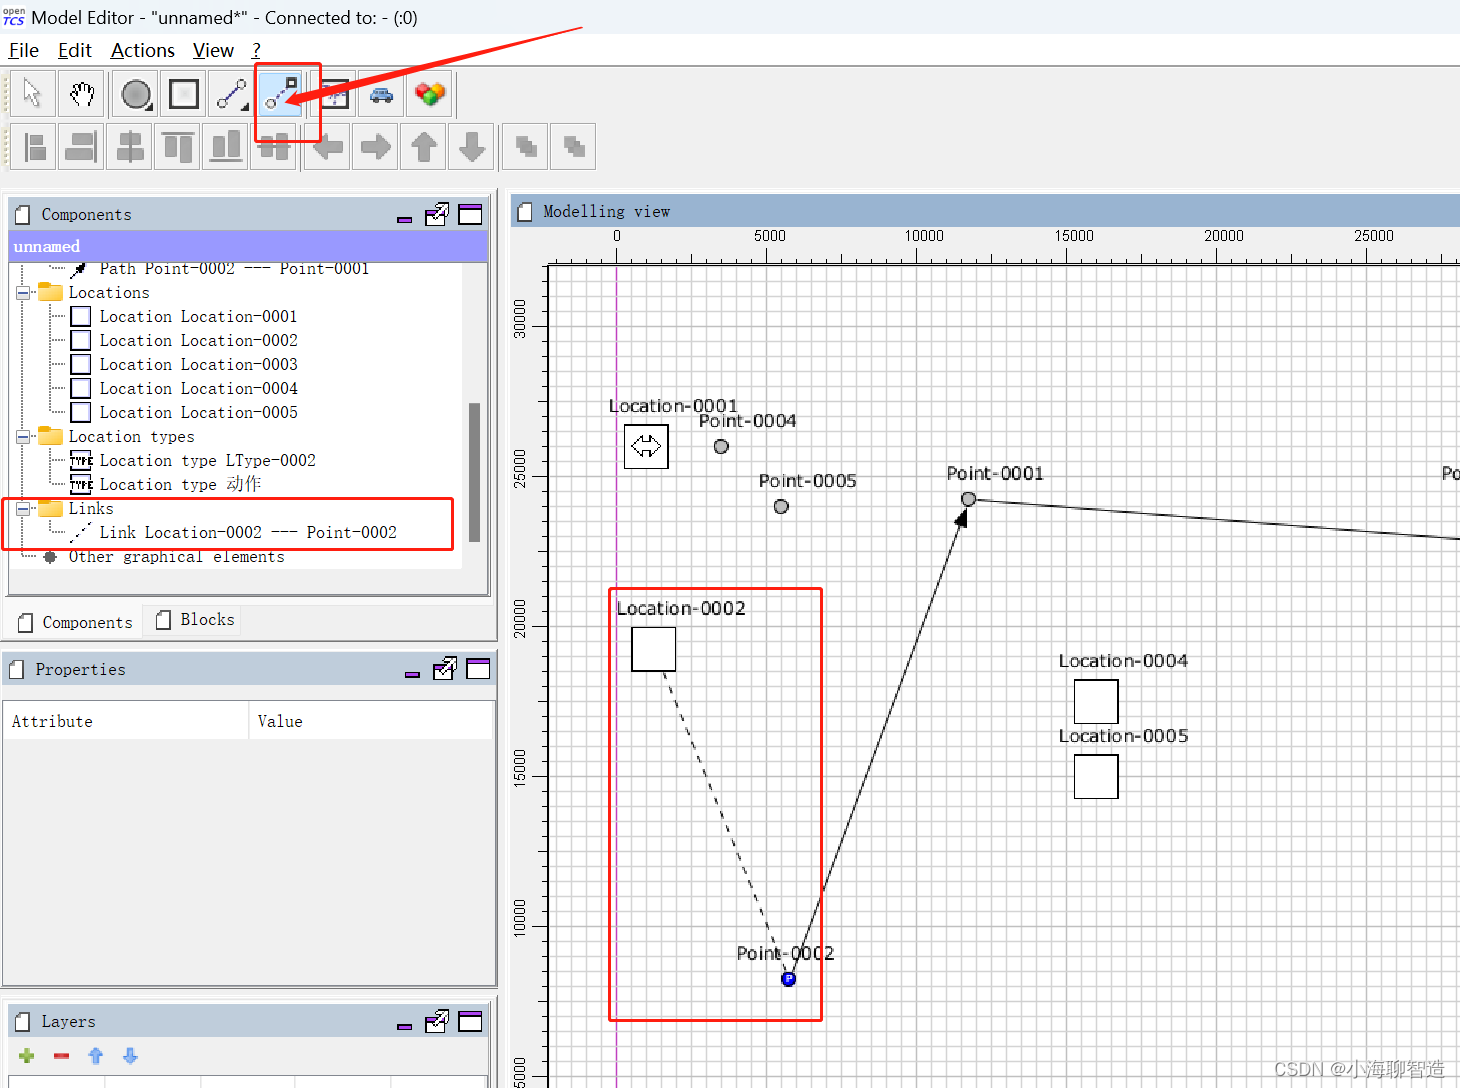
Task: Click the Components tree vertical scrollbar
Action: click(x=474, y=472)
